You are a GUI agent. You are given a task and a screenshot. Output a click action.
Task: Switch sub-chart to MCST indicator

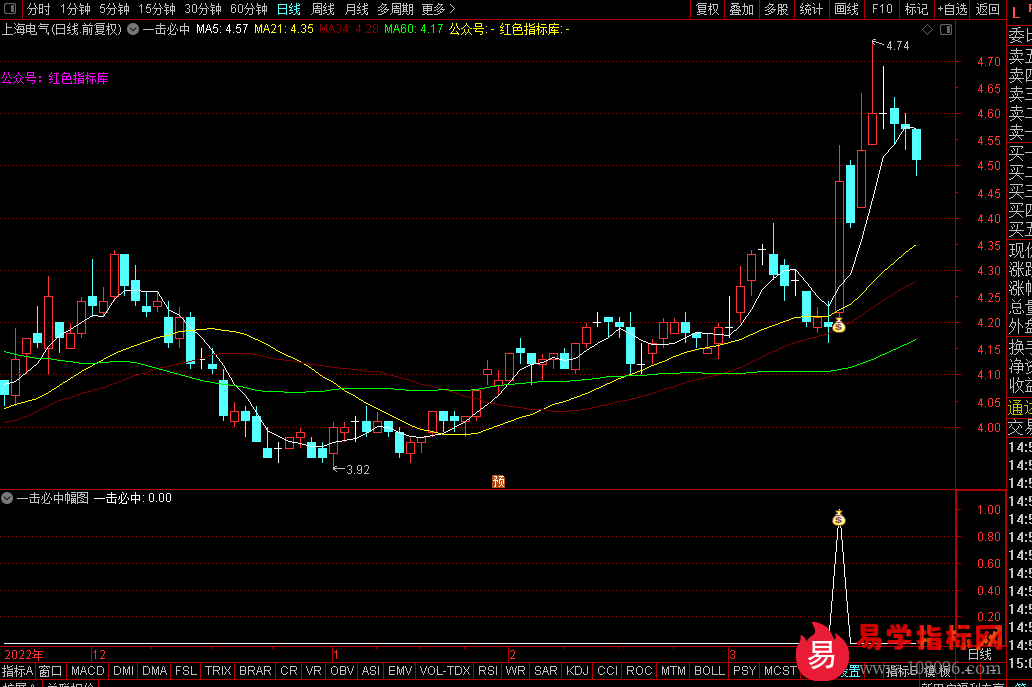point(780,671)
